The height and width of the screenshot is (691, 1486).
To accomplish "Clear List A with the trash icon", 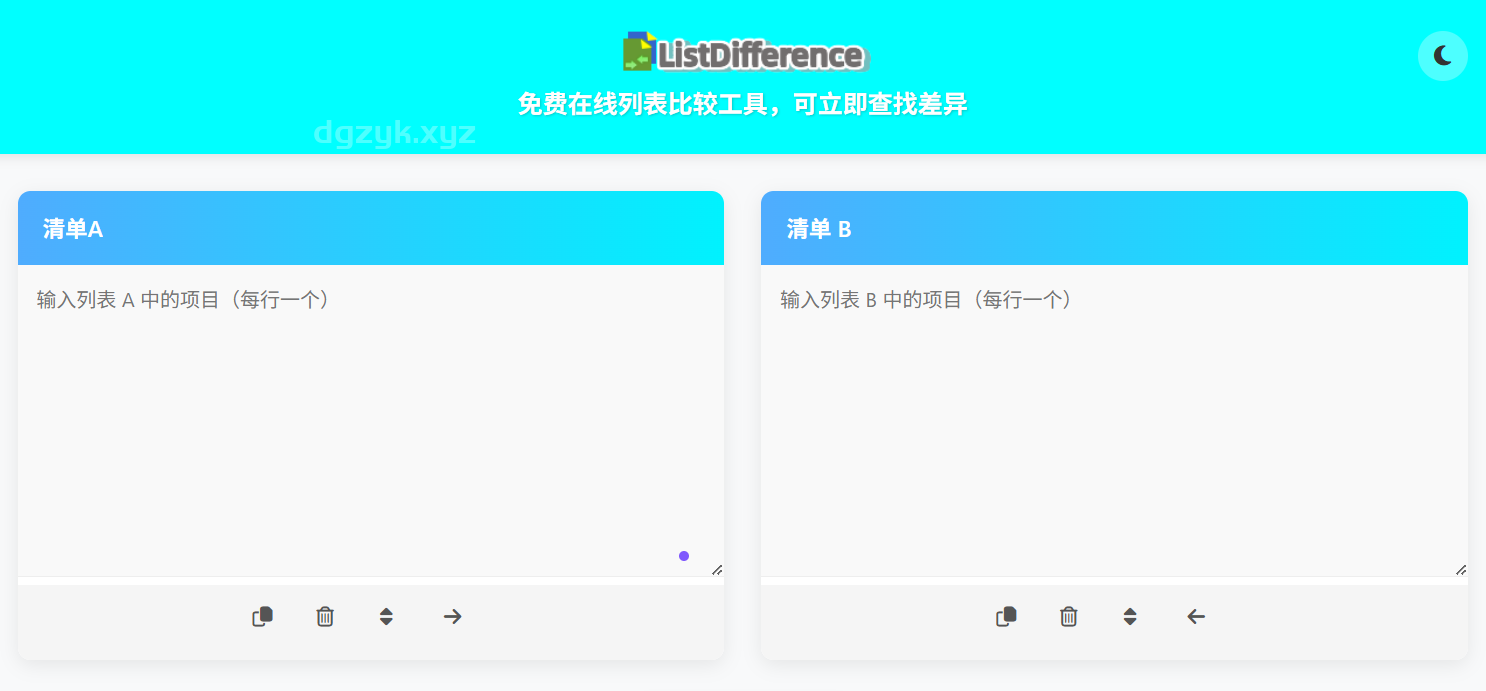I will click(x=325, y=617).
